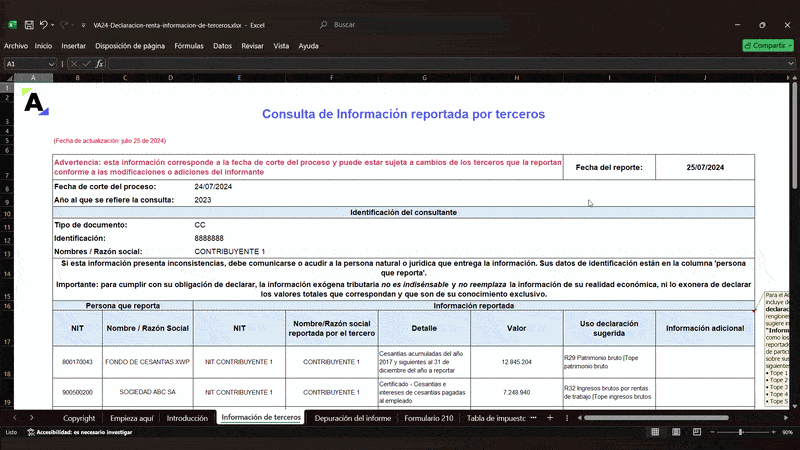Select column E header
Image resolution: width=800 pixels, height=450 pixels.
point(239,78)
